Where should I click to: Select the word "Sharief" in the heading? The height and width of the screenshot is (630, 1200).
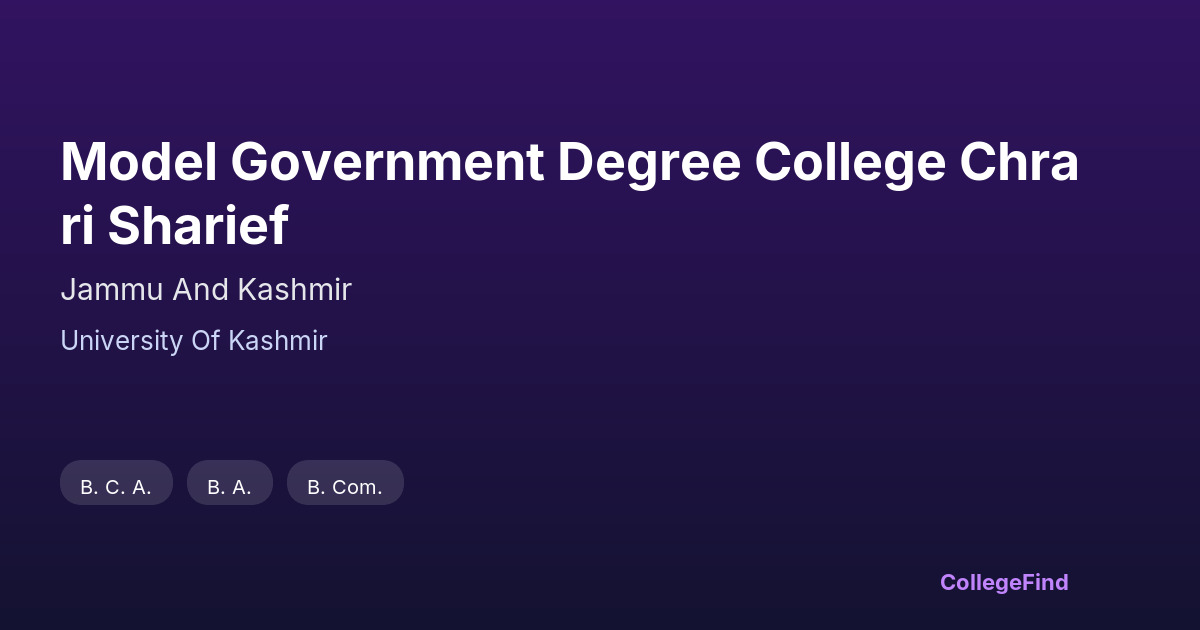(198, 226)
